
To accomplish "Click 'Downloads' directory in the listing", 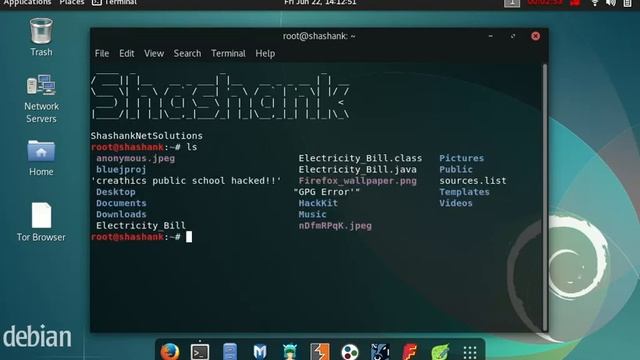I will click(121, 214).
